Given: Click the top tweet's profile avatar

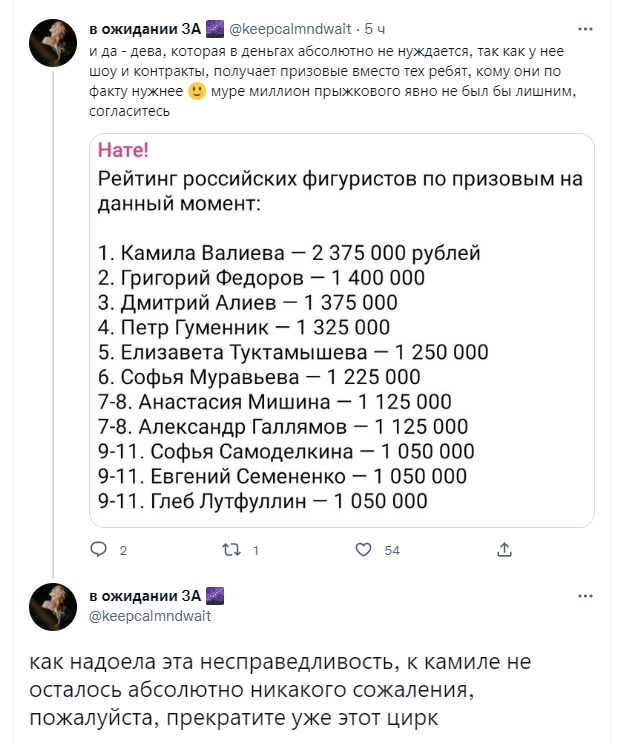Looking at the screenshot, I should point(53,43).
